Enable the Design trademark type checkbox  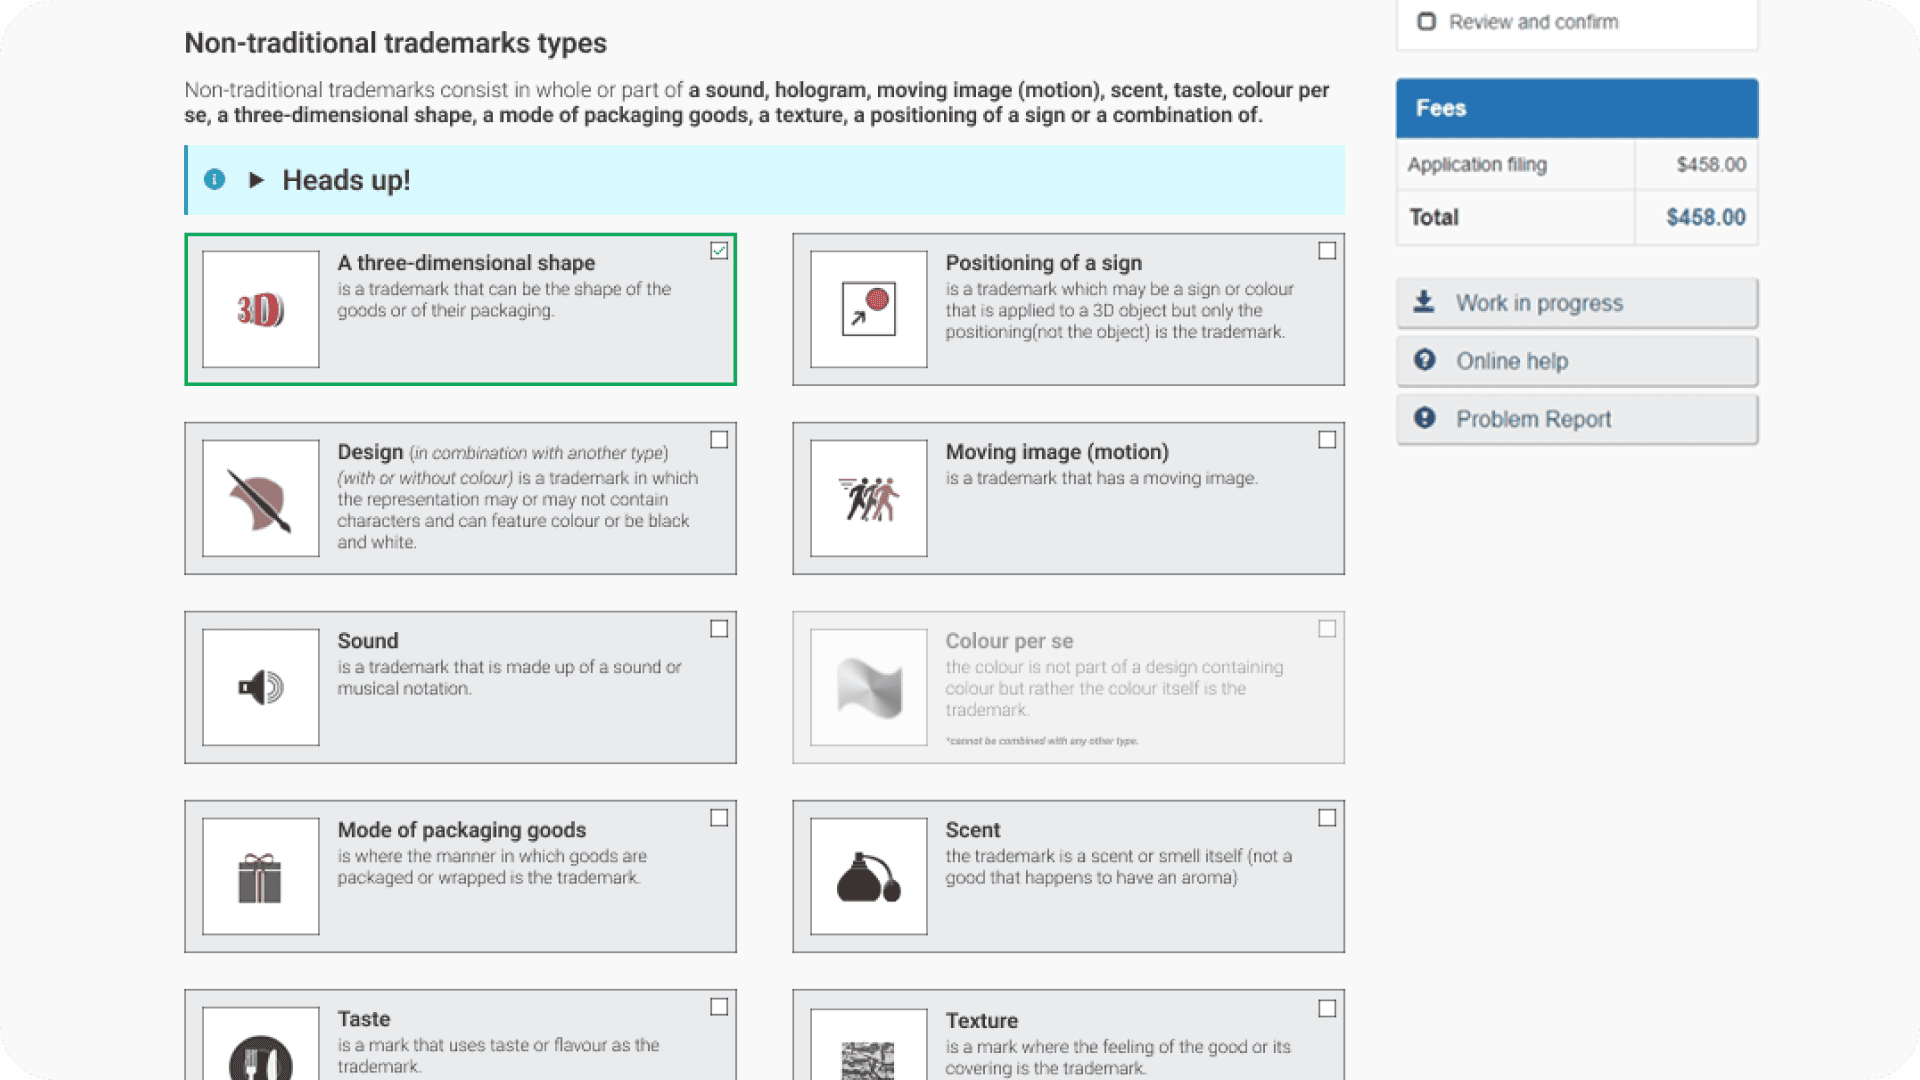(719, 440)
